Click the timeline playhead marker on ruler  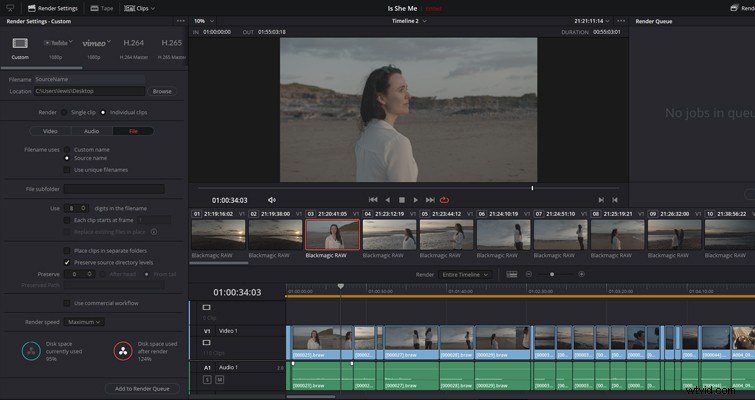click(340, 286)
